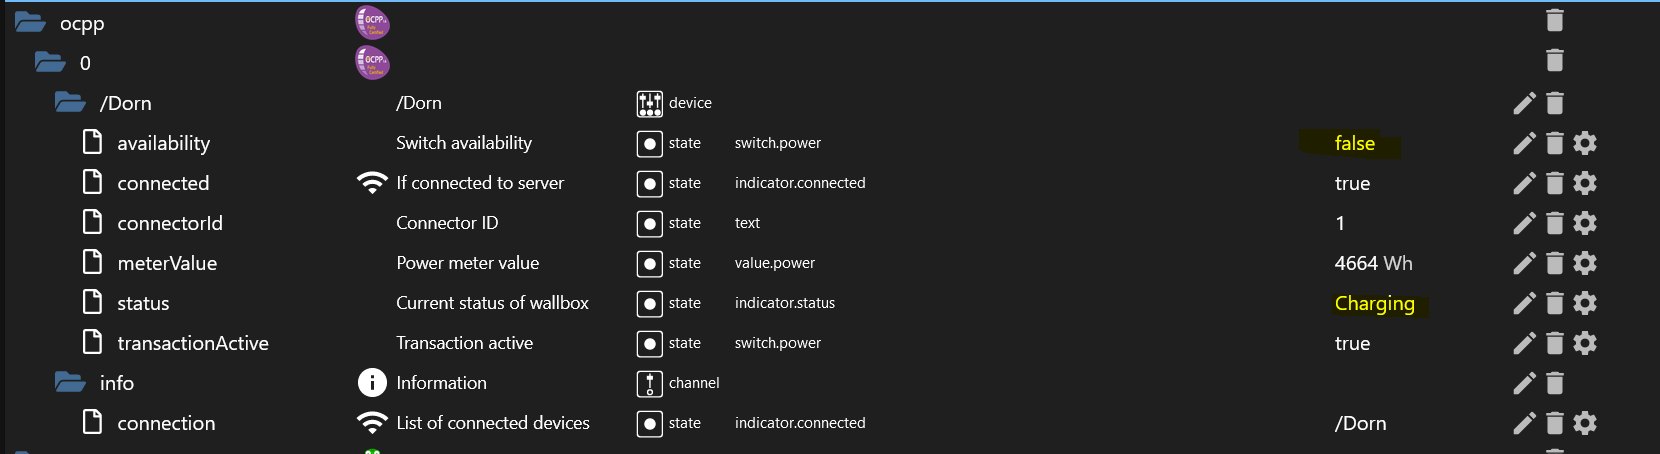Open settings gear for the connection state
This screenshot has height=454, width=1660.
point(1585,423)
